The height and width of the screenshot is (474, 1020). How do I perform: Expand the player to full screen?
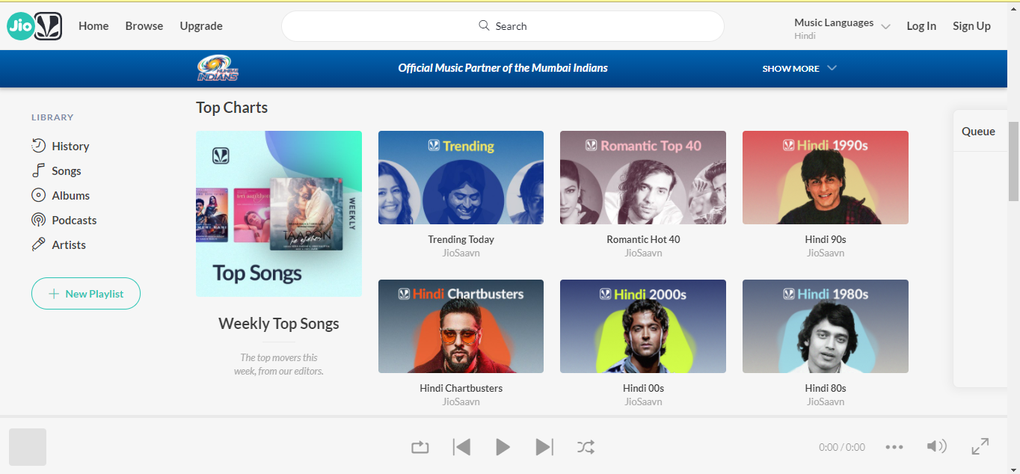tap(980, 447)
